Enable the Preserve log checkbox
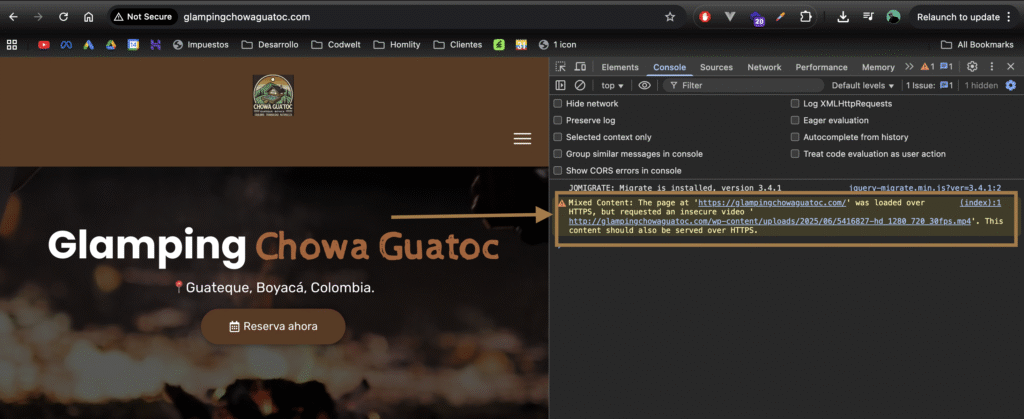 click(x=558, y=121)
